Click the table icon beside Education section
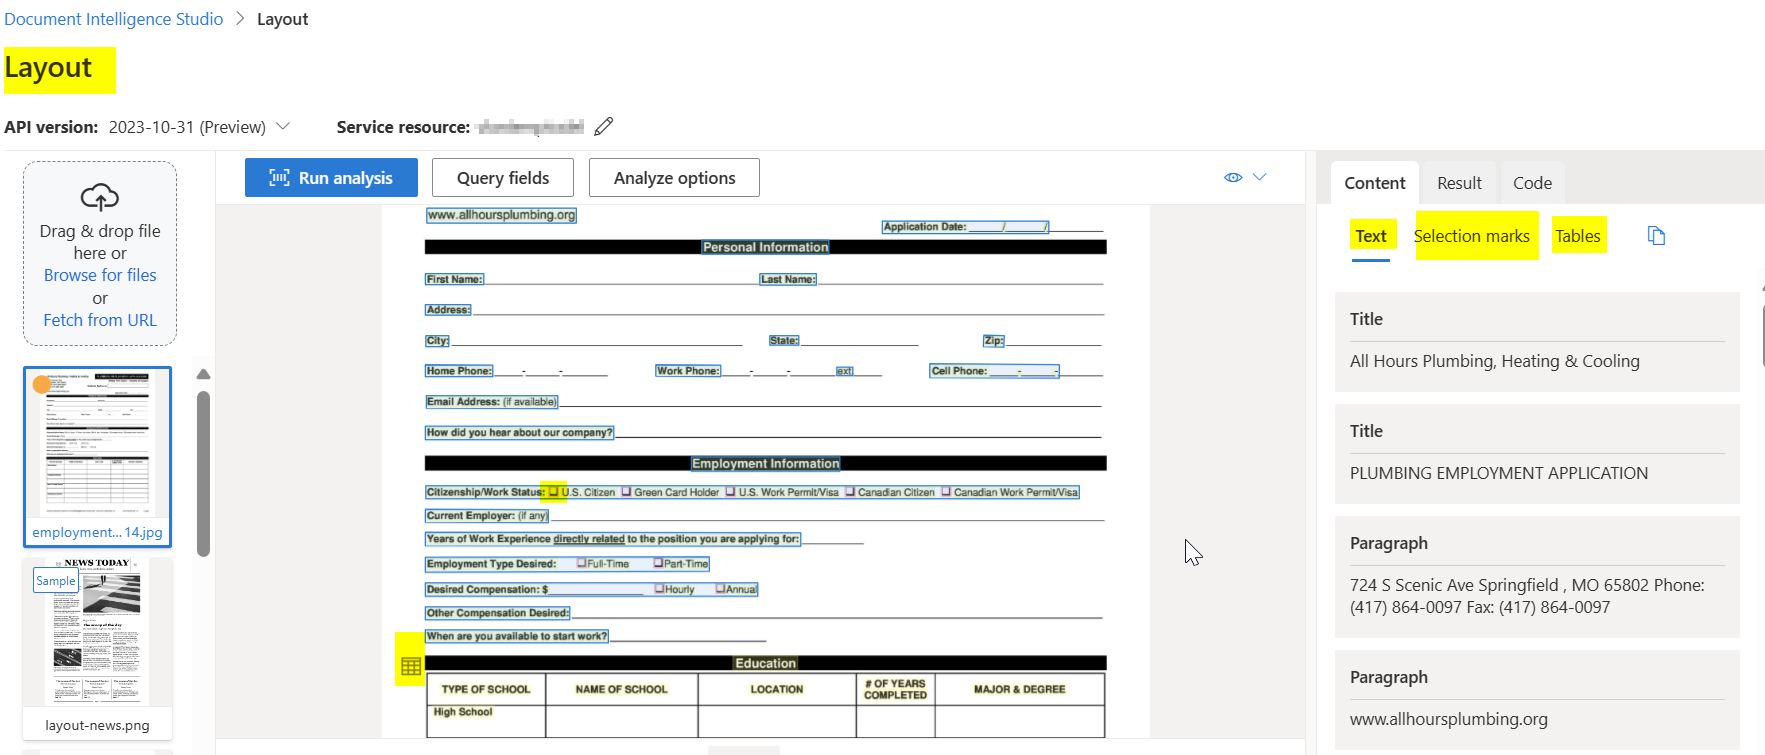This screenshot has width=1765, height=755. pos(410,666)
